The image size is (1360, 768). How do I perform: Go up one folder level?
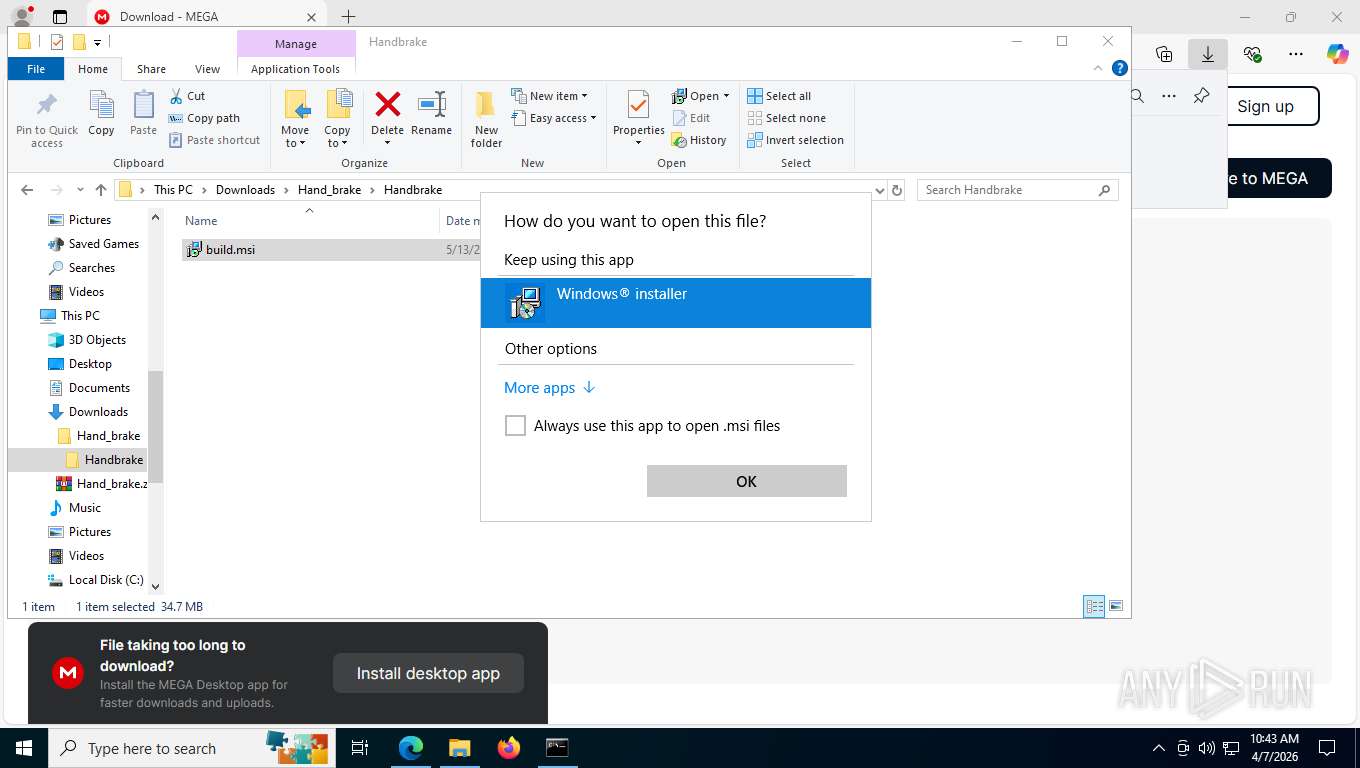101,190
